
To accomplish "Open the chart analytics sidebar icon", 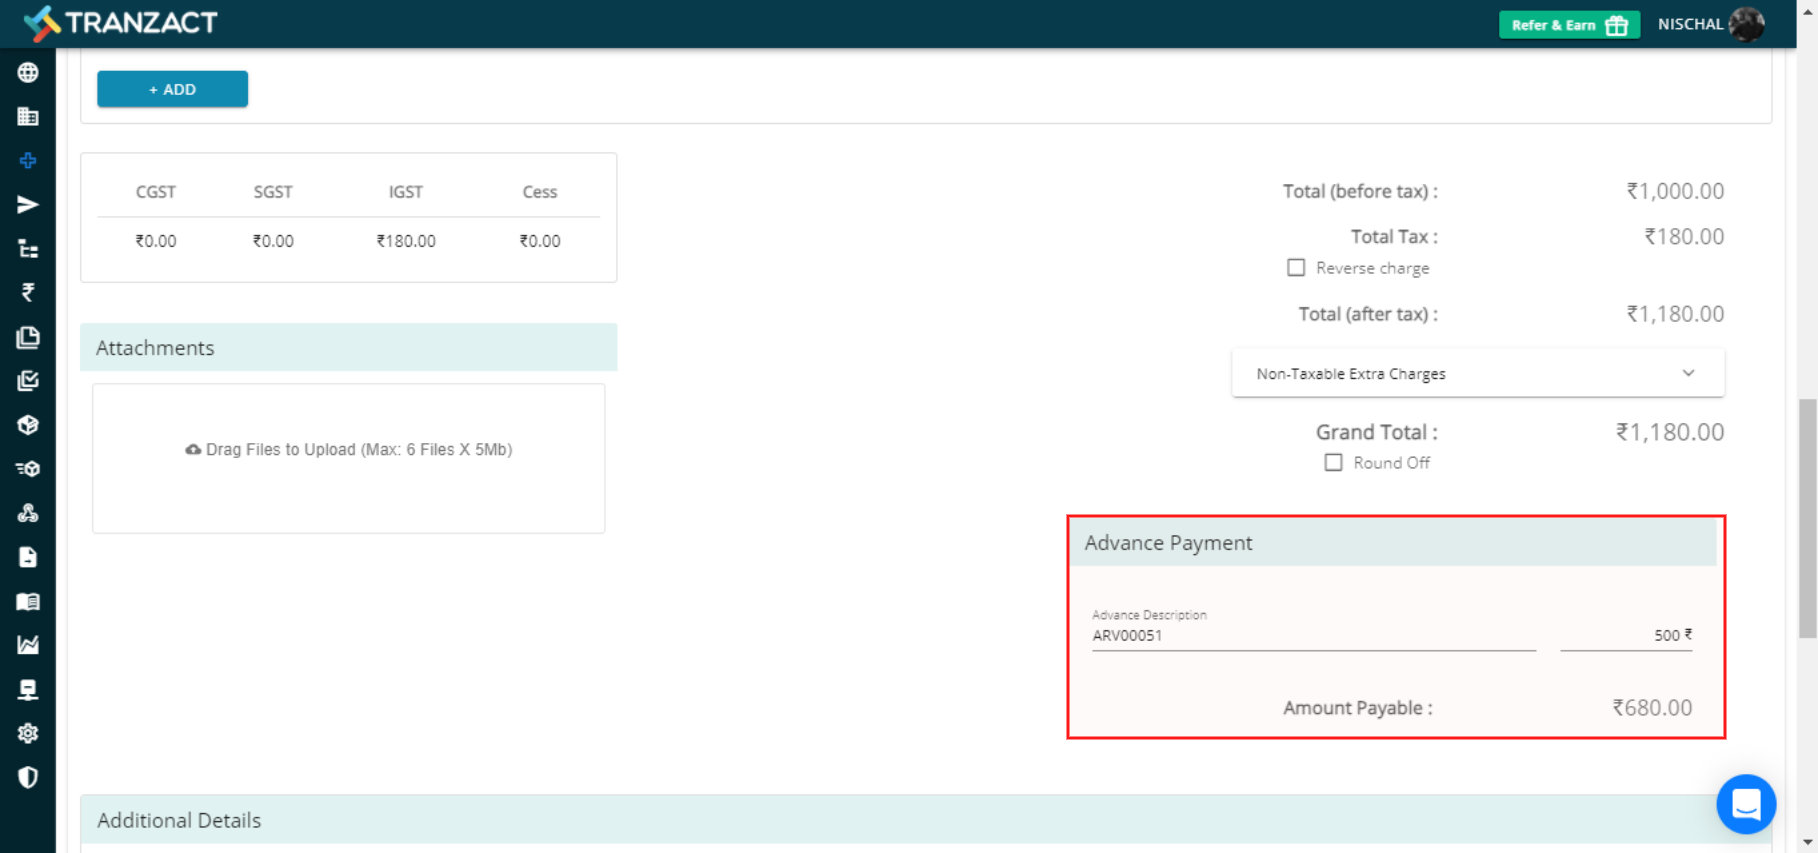I will point(28,645).
